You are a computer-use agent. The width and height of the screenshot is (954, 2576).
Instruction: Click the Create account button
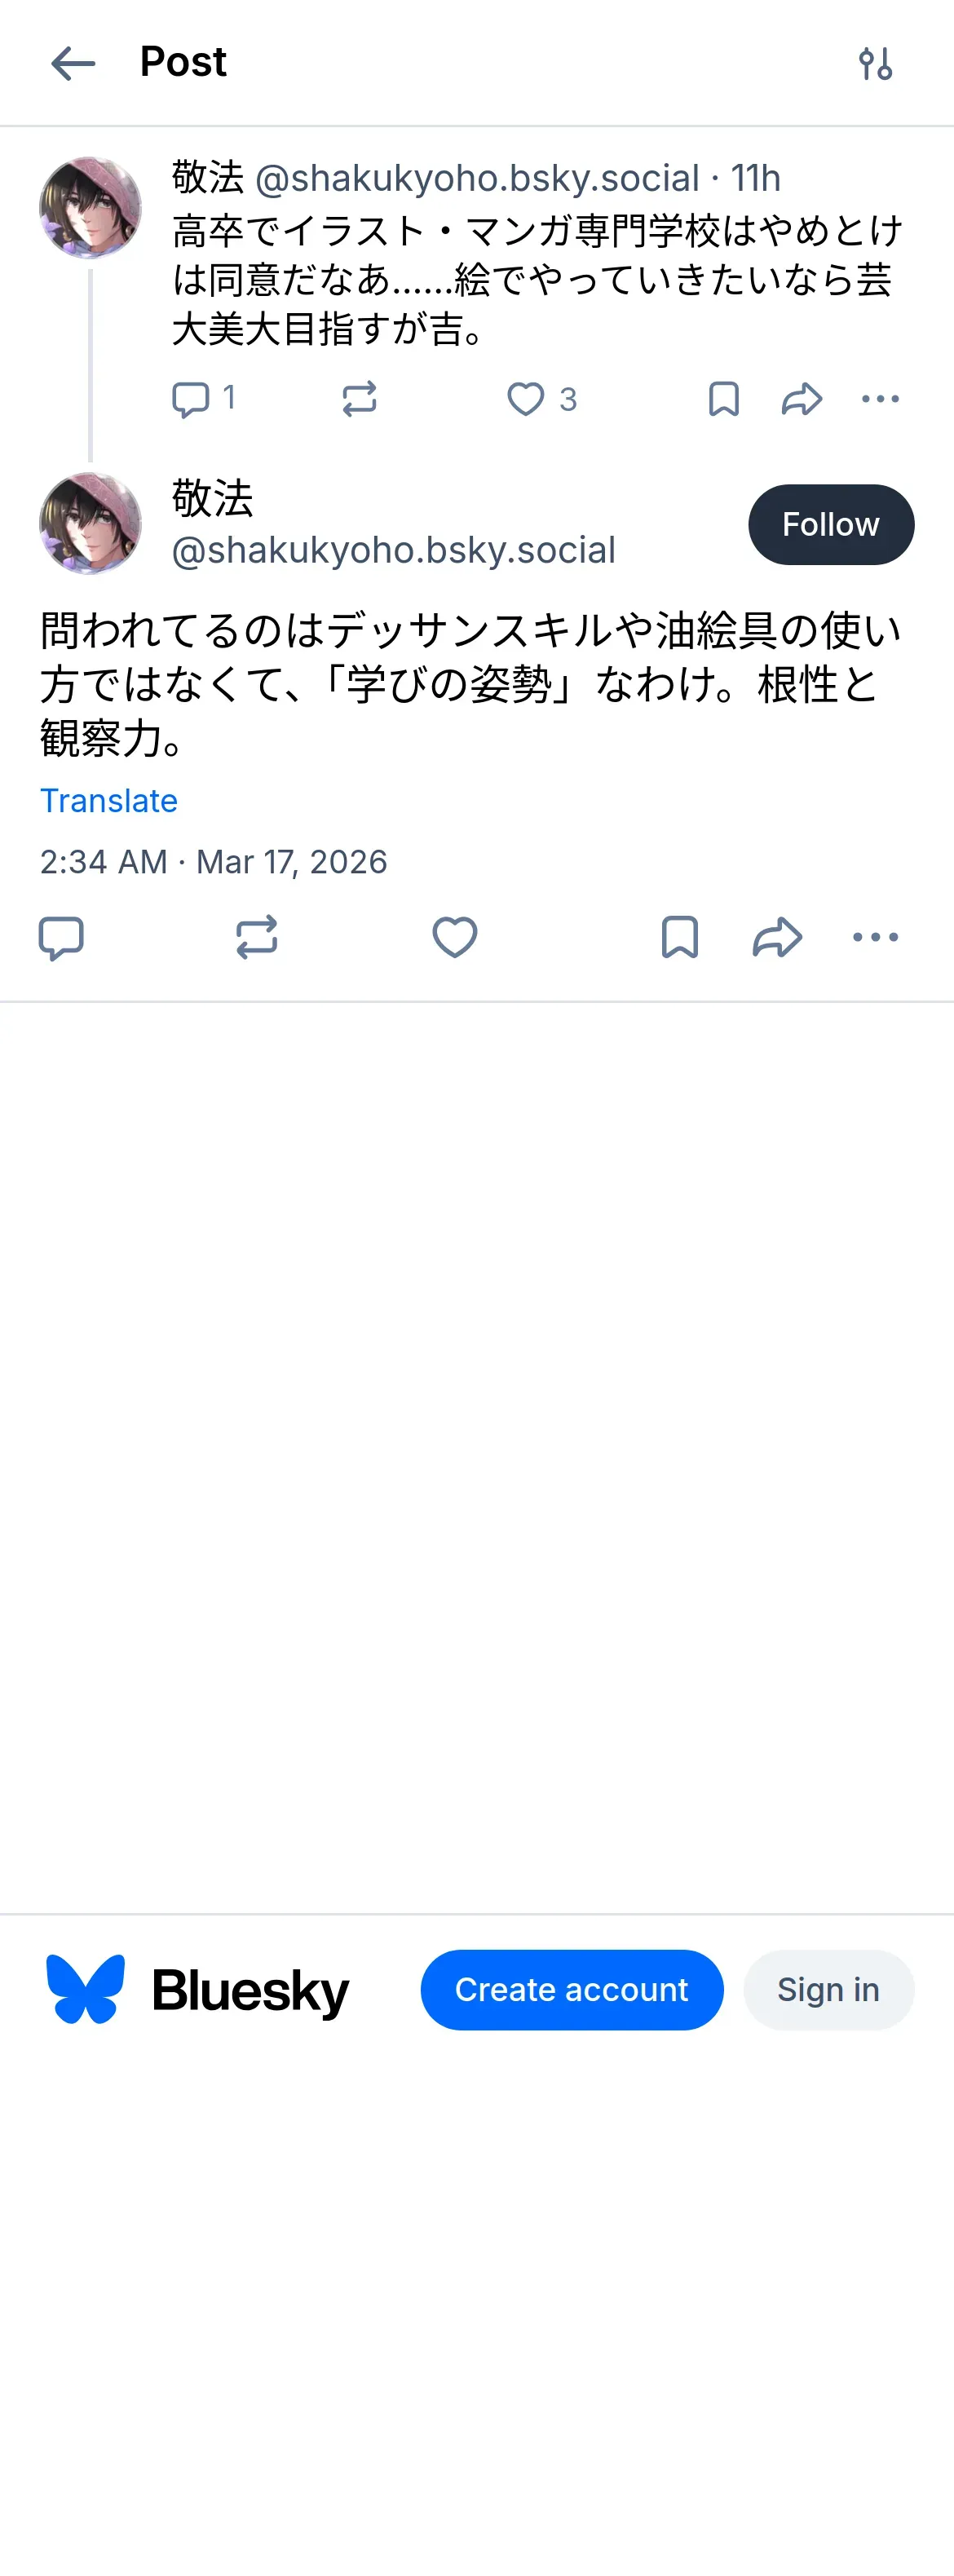571,1990
